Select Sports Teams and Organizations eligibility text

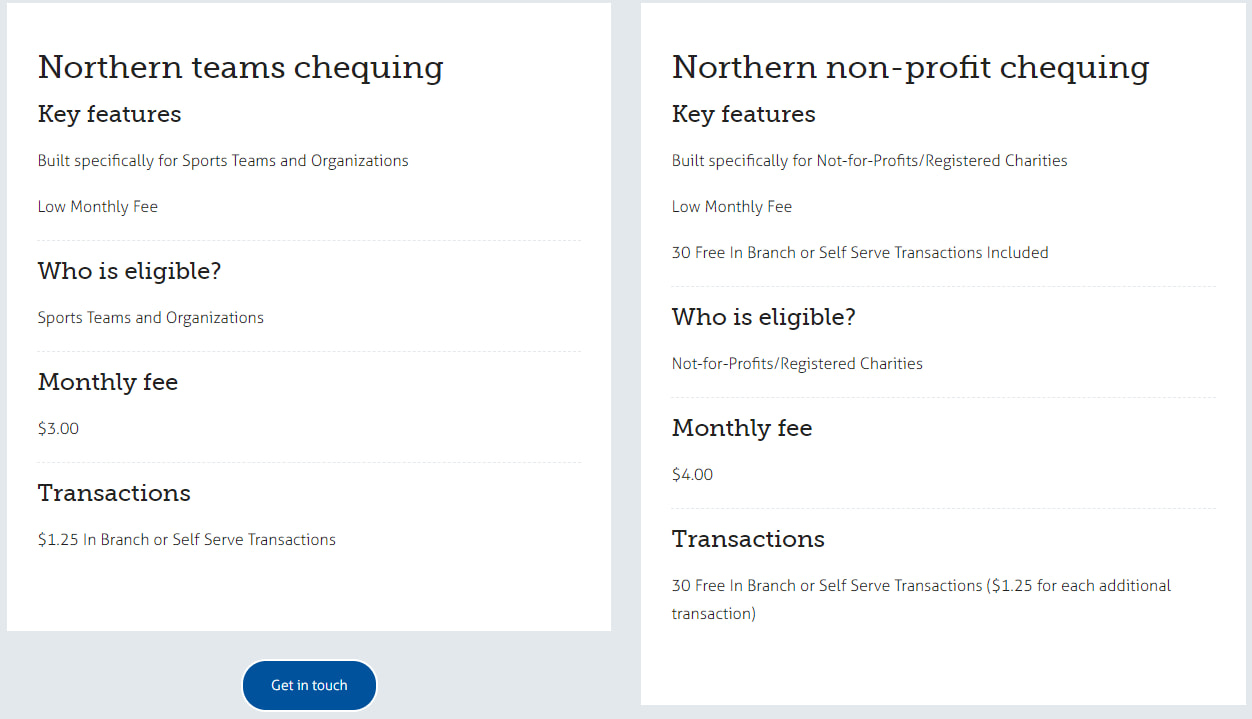pyautogui.click(x=150, y=317)
